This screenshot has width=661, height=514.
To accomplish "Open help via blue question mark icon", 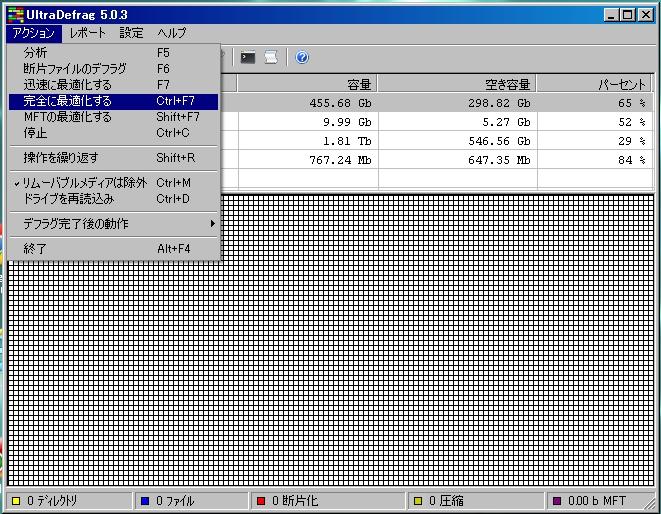I will pos(302,57).
